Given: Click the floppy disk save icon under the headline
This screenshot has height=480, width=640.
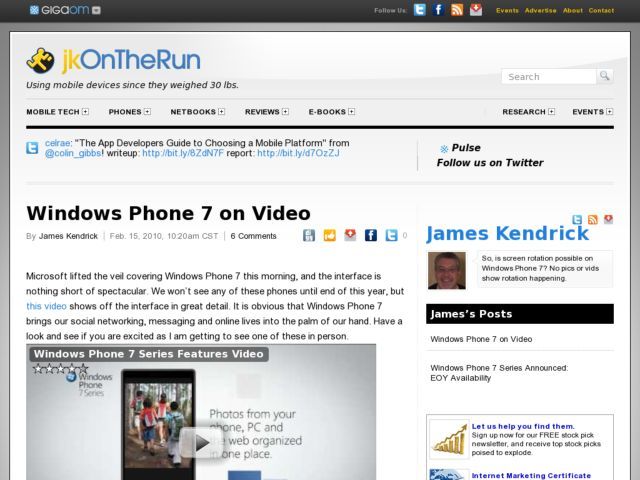Looking at the screenshot, I should coord(309,235).
